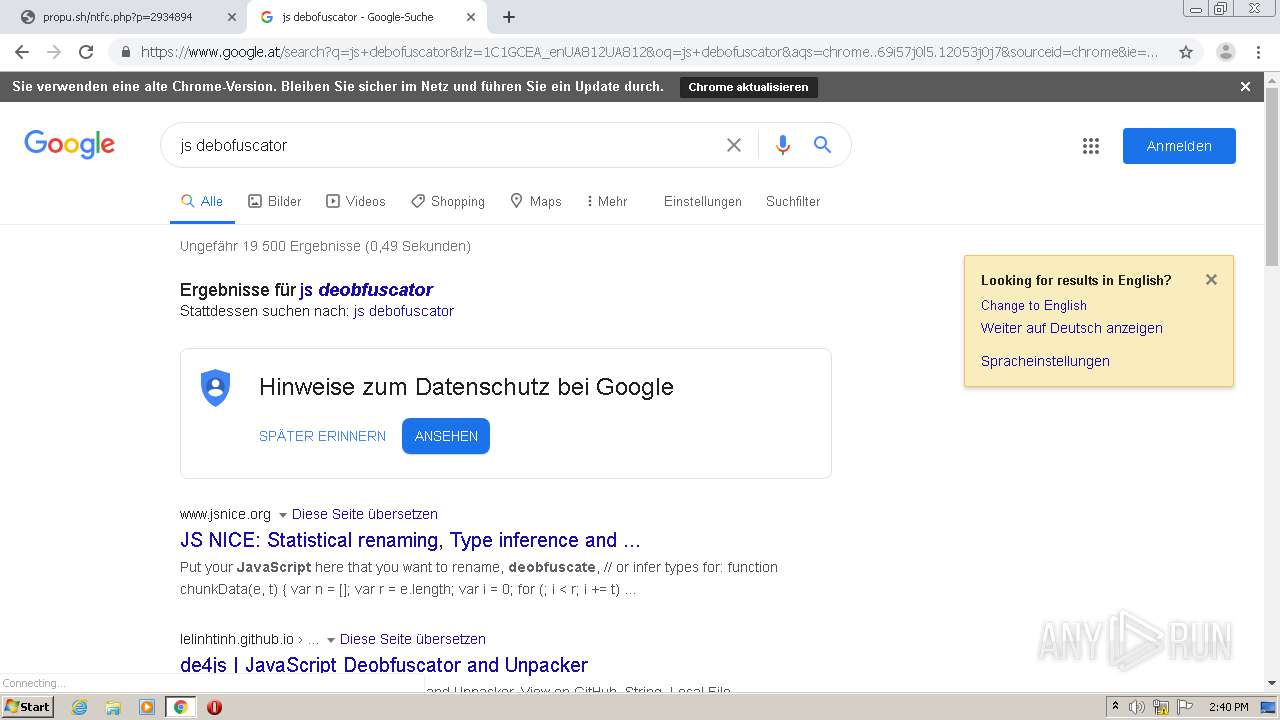The width and height of the screenshot is (1280, 720).
Task: Reload the current page
Action: click(x=86, y=52)
